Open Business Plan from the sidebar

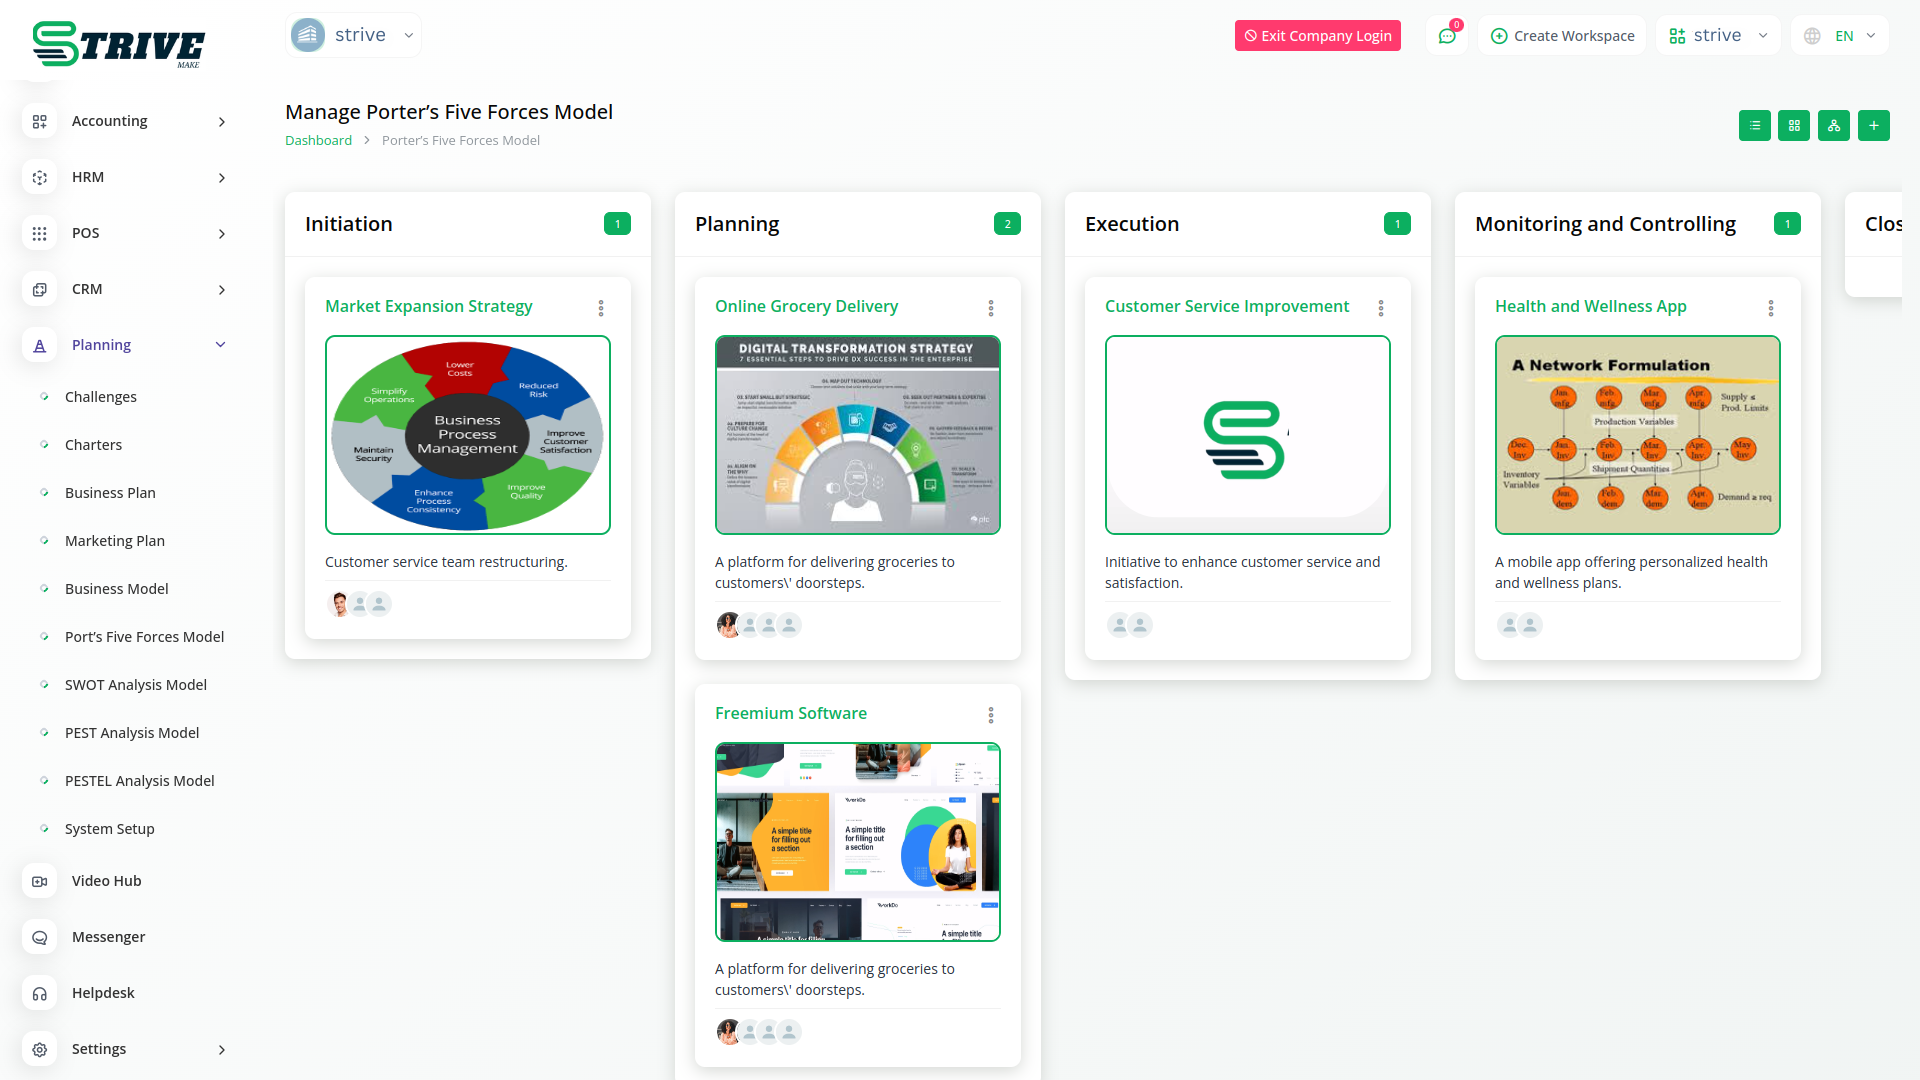tap(110, 493)
